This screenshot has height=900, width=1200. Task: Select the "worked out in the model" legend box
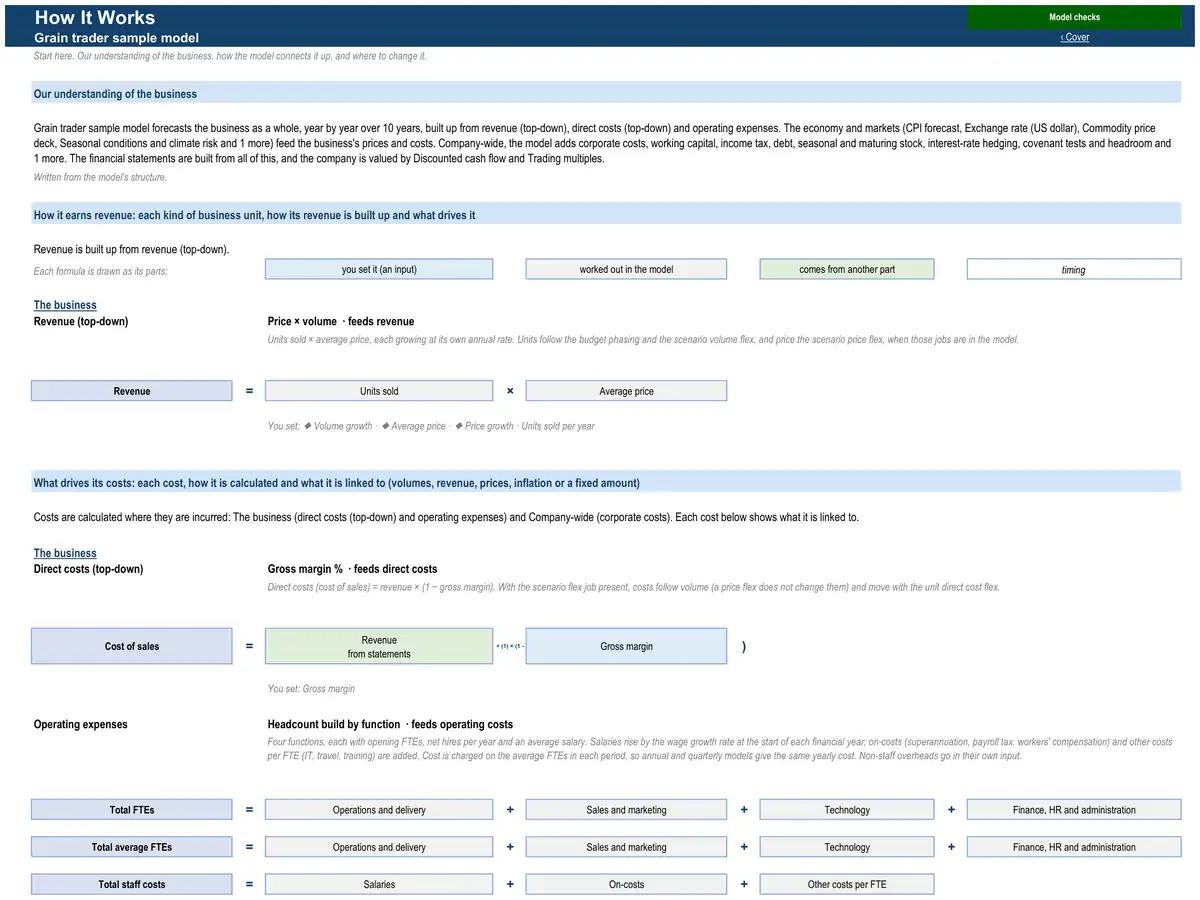point(626,269)
